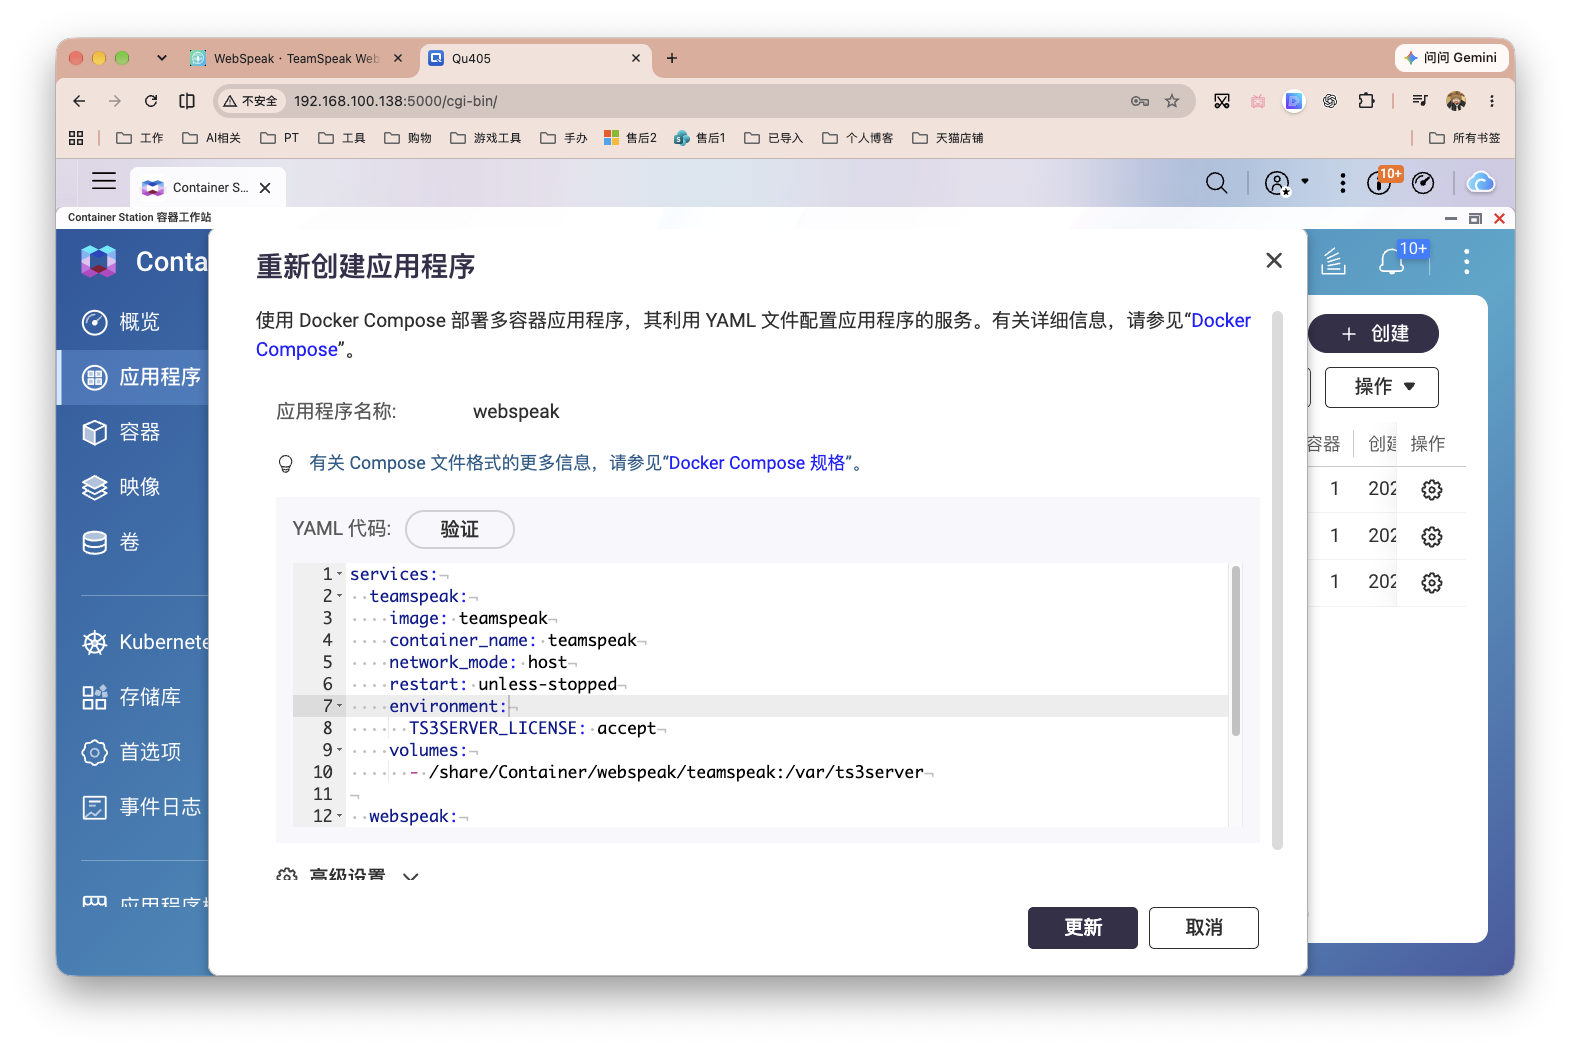Open the QTS main hamburger menu

[x=104, y=181]
